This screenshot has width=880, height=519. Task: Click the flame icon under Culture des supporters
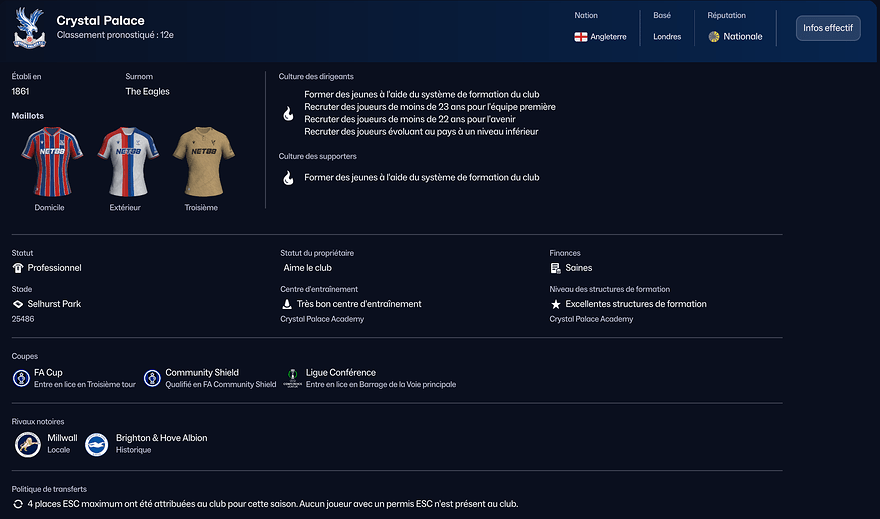point(288,178)
